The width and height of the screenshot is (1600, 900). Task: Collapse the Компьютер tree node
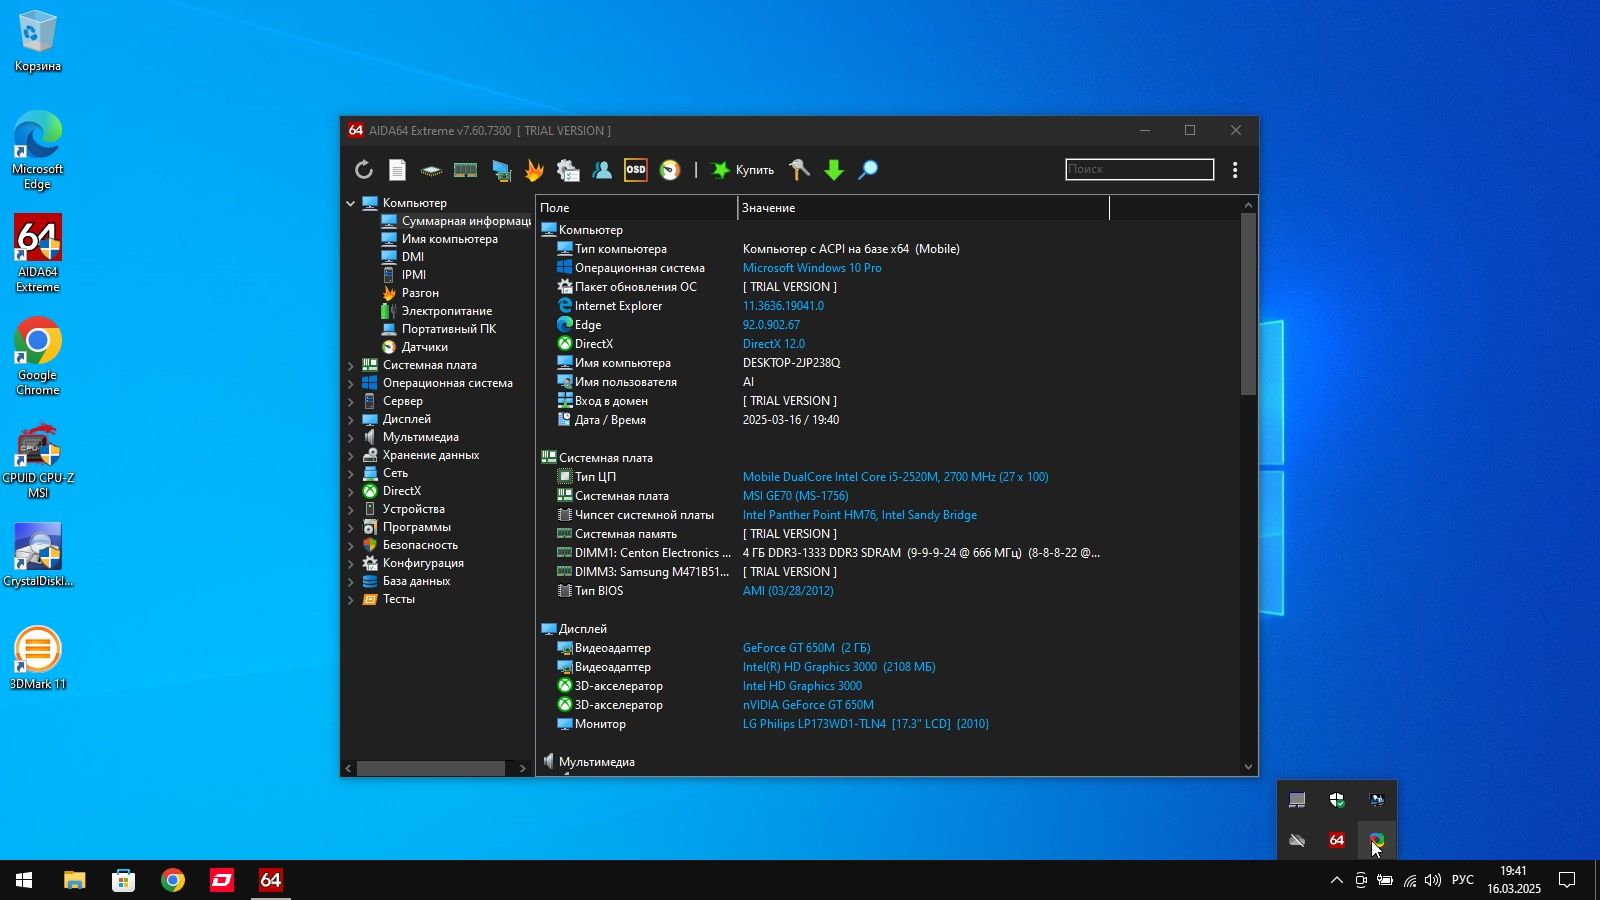[x=351, y=203]
